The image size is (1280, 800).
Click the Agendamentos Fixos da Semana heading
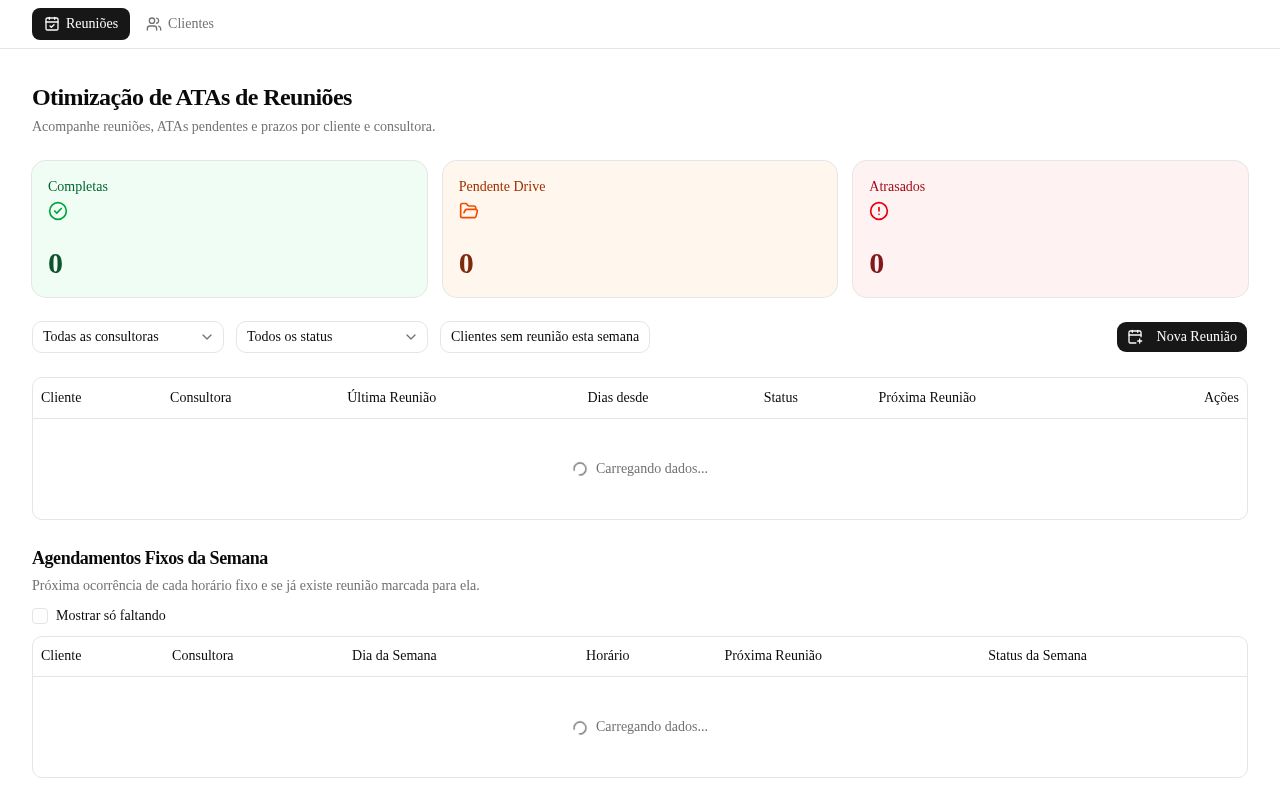point(150,558)
